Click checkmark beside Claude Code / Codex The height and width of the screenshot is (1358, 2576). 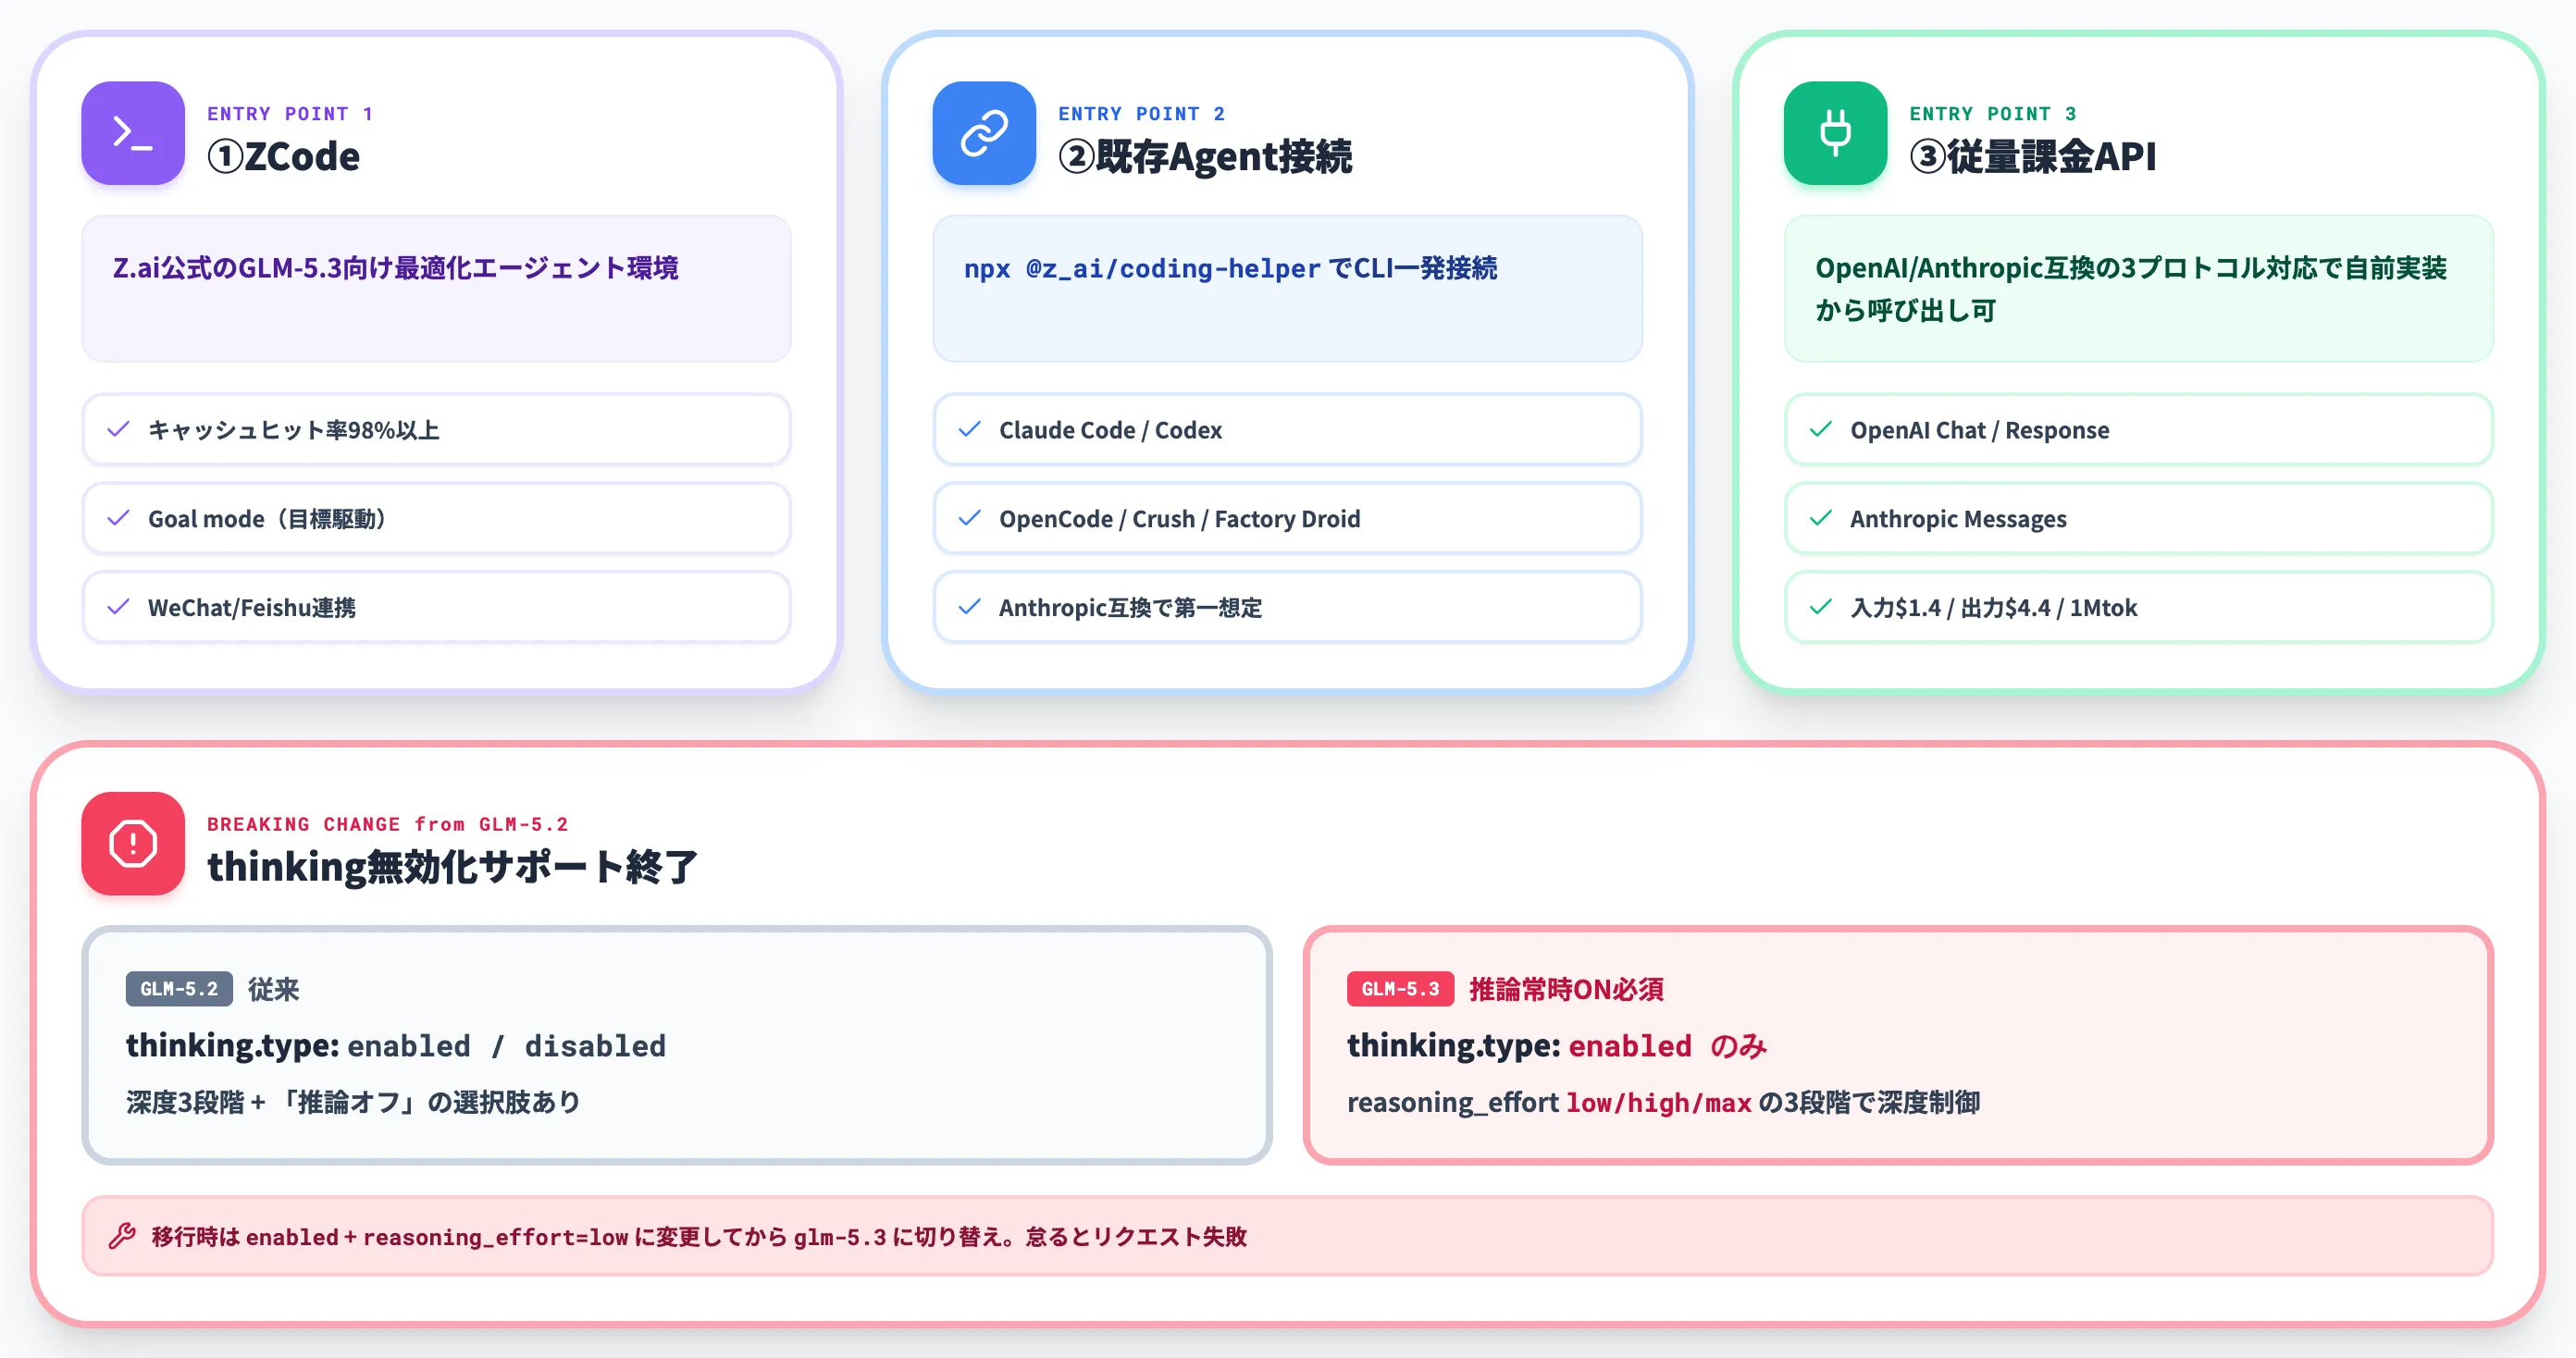(970, 429)
